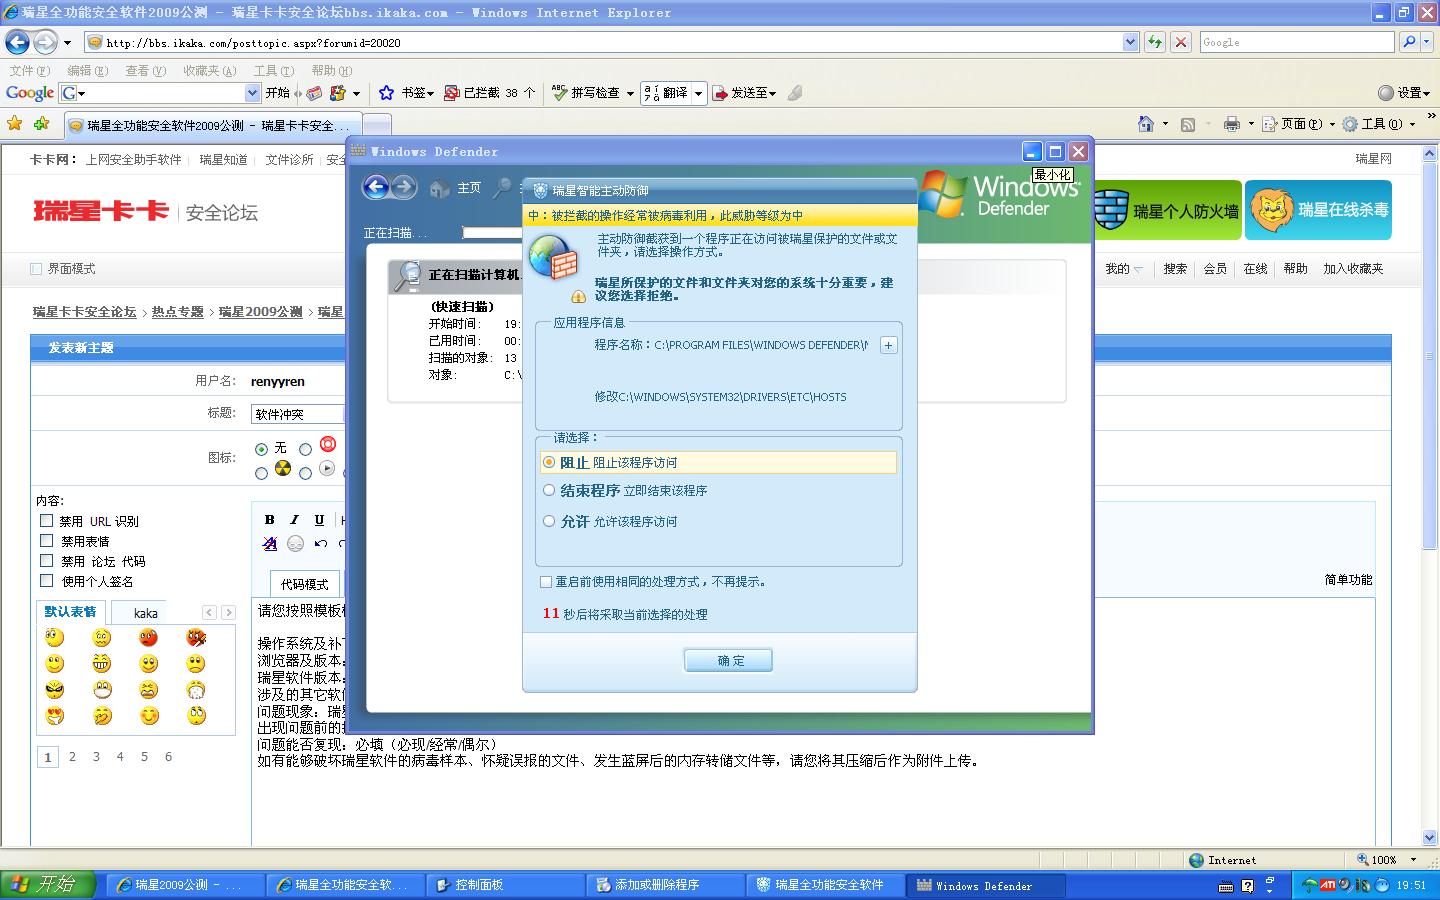Apply bold formatting in the post editor
1440x900 pixels.
[269, 520]
